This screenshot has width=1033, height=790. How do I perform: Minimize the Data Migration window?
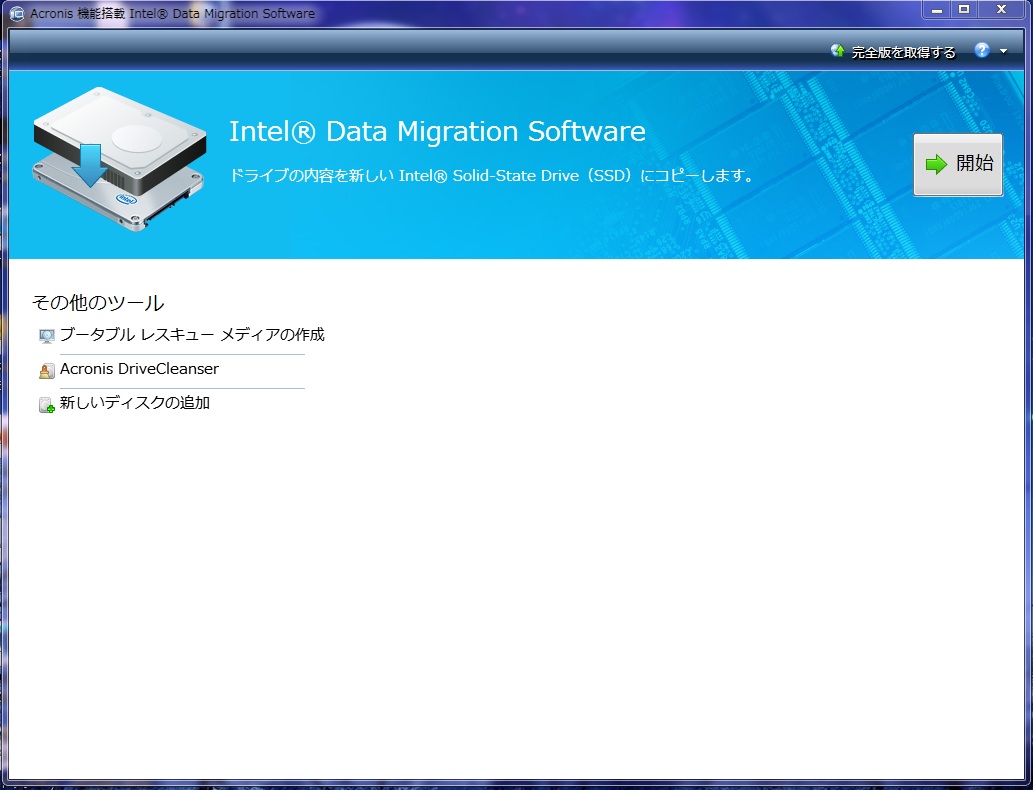[937, 10]
